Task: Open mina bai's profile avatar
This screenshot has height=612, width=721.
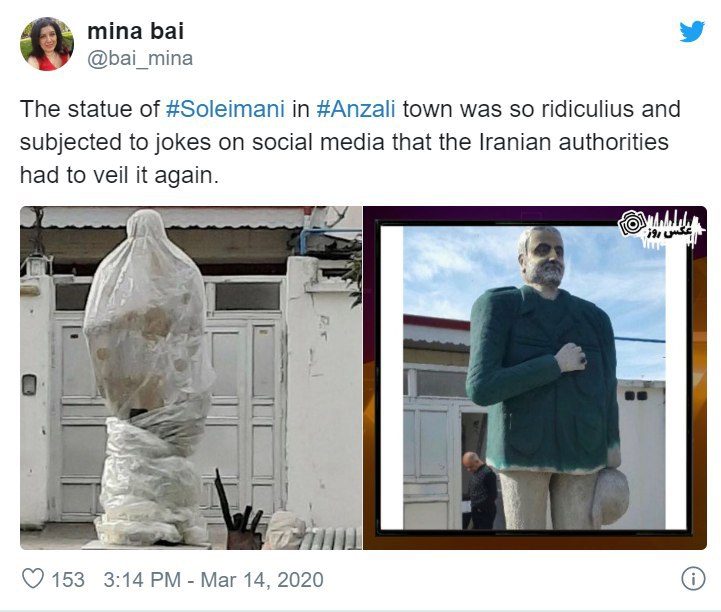Action: point(46,44)
